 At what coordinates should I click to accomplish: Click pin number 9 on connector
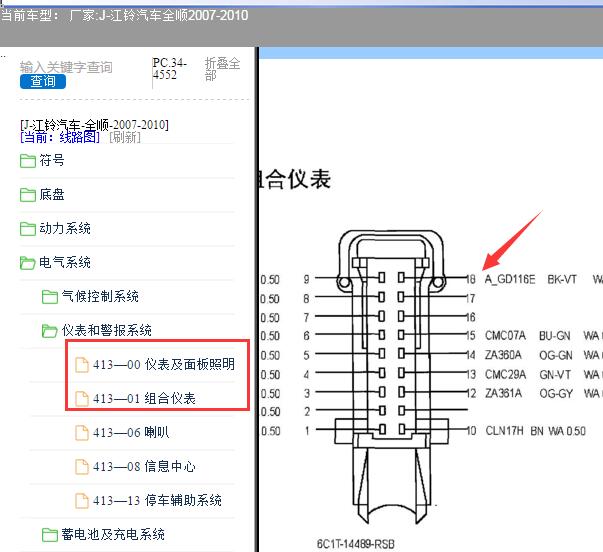pos(306,279)
